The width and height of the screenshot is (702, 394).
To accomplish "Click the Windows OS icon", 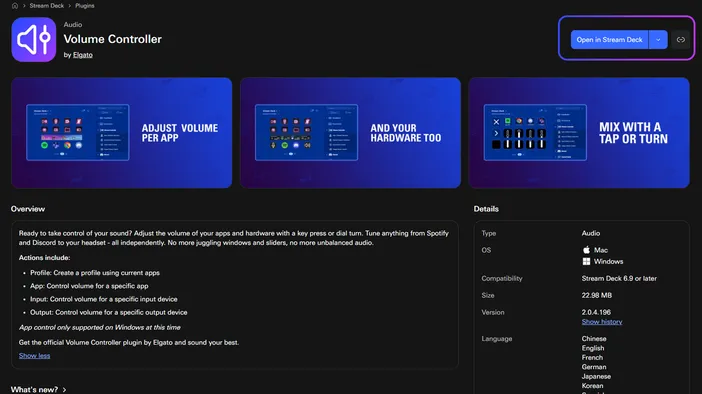I will [x=586, y=261].
